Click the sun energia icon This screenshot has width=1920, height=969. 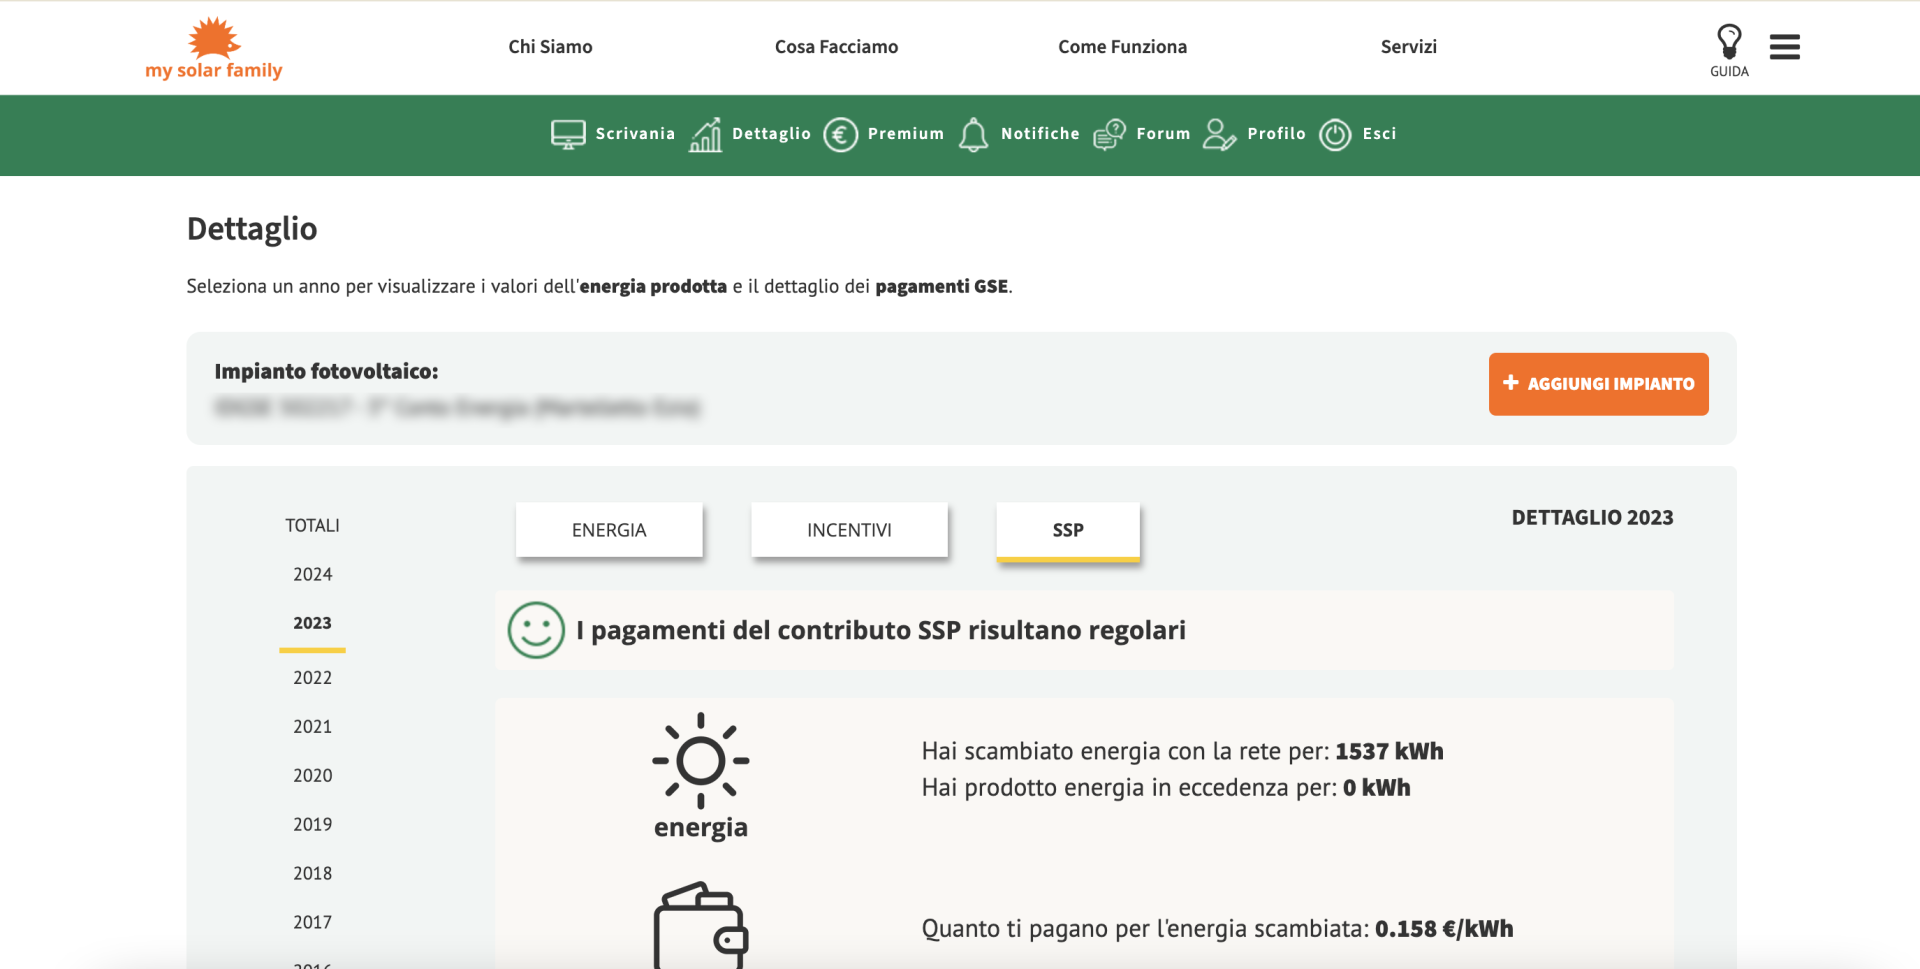tap(701, 760)
